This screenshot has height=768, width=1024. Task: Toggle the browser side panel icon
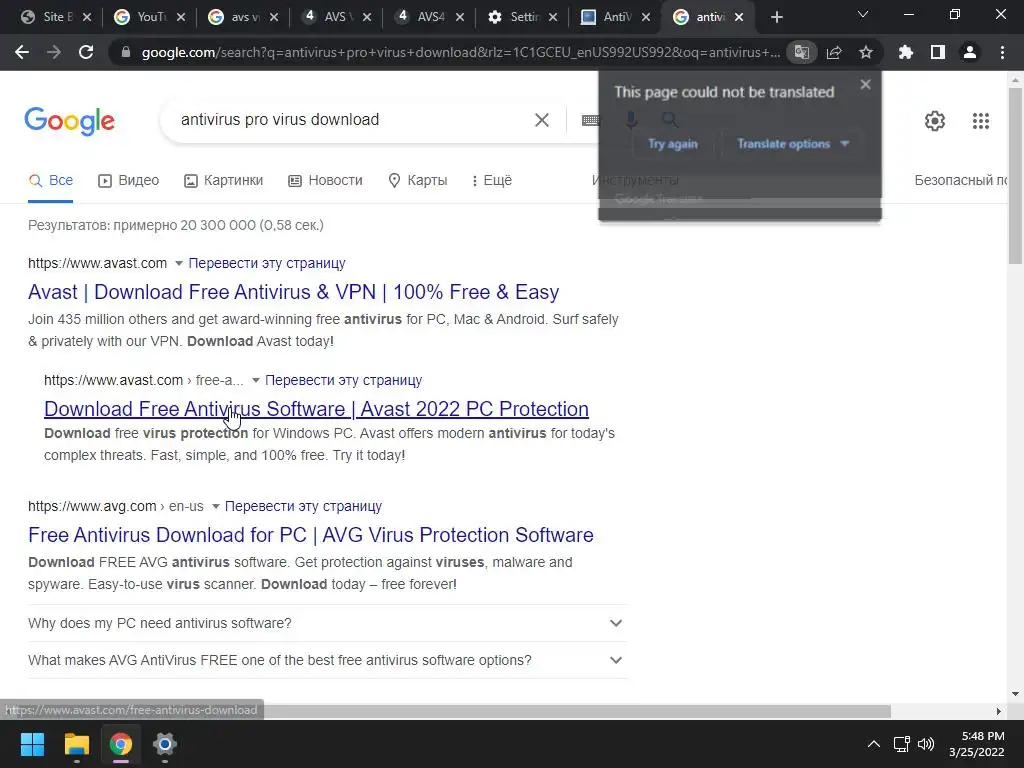(938, 52)
